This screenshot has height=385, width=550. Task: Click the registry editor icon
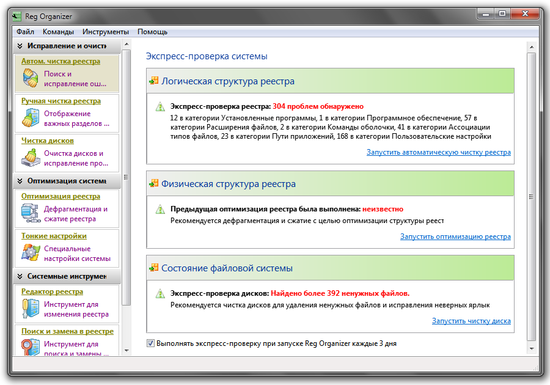click(x=31, y=309)
